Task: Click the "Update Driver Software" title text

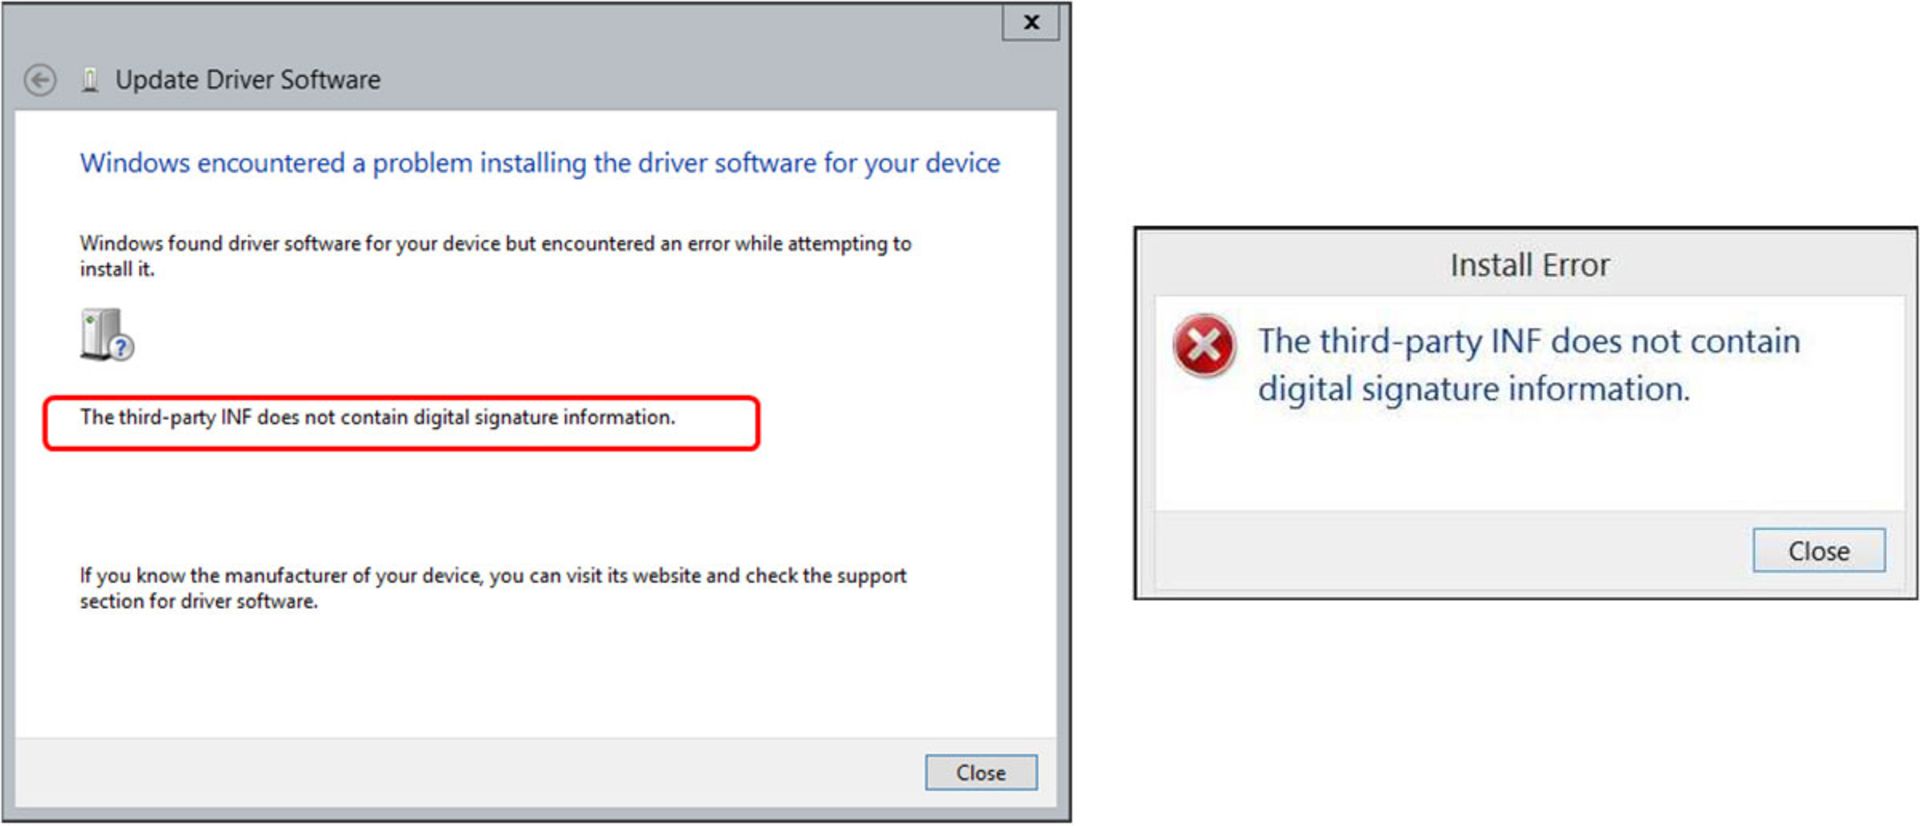Action: coord(248,80)
